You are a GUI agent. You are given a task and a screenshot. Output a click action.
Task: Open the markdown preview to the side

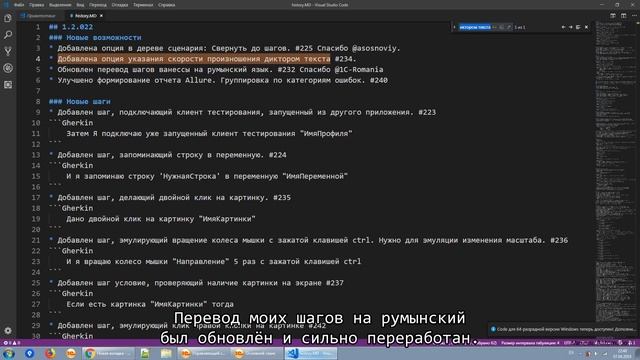coord(613,16)
